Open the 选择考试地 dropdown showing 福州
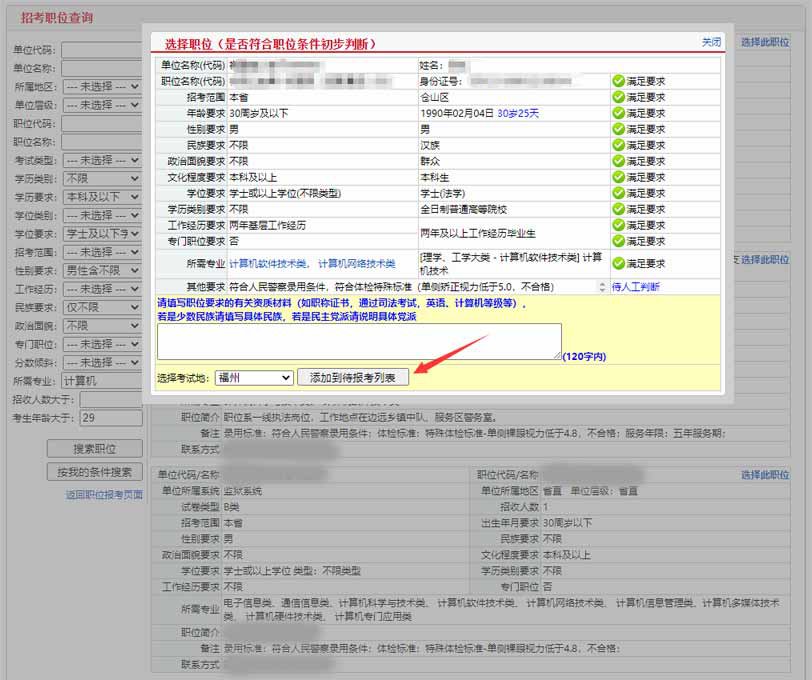Viewport: 812px width, 680px height. (x=254, y=378)
